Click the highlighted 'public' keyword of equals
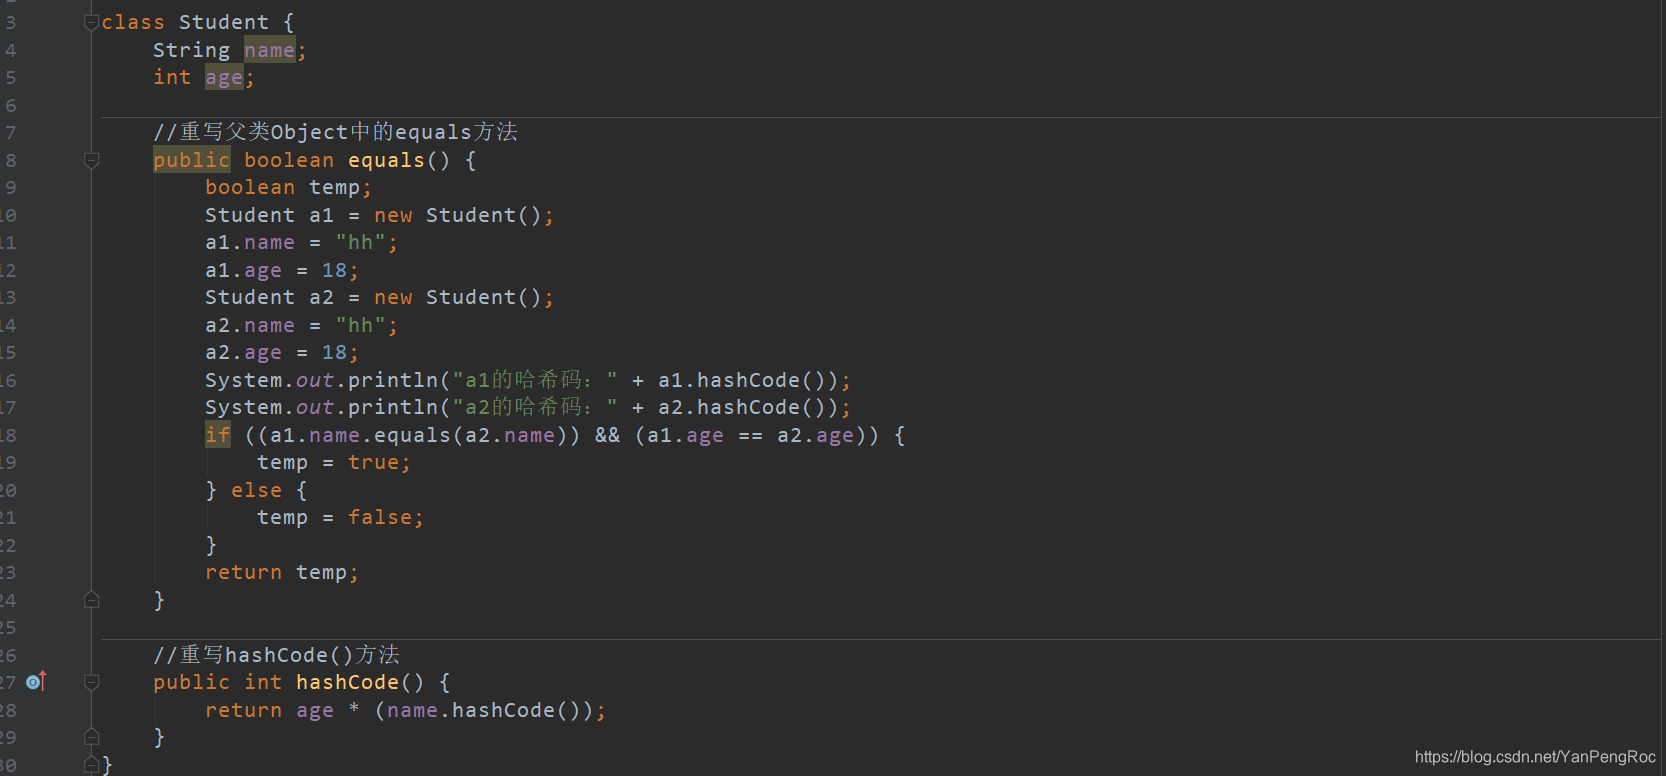This screenshot has height=776, width=1666. [192, 160]
